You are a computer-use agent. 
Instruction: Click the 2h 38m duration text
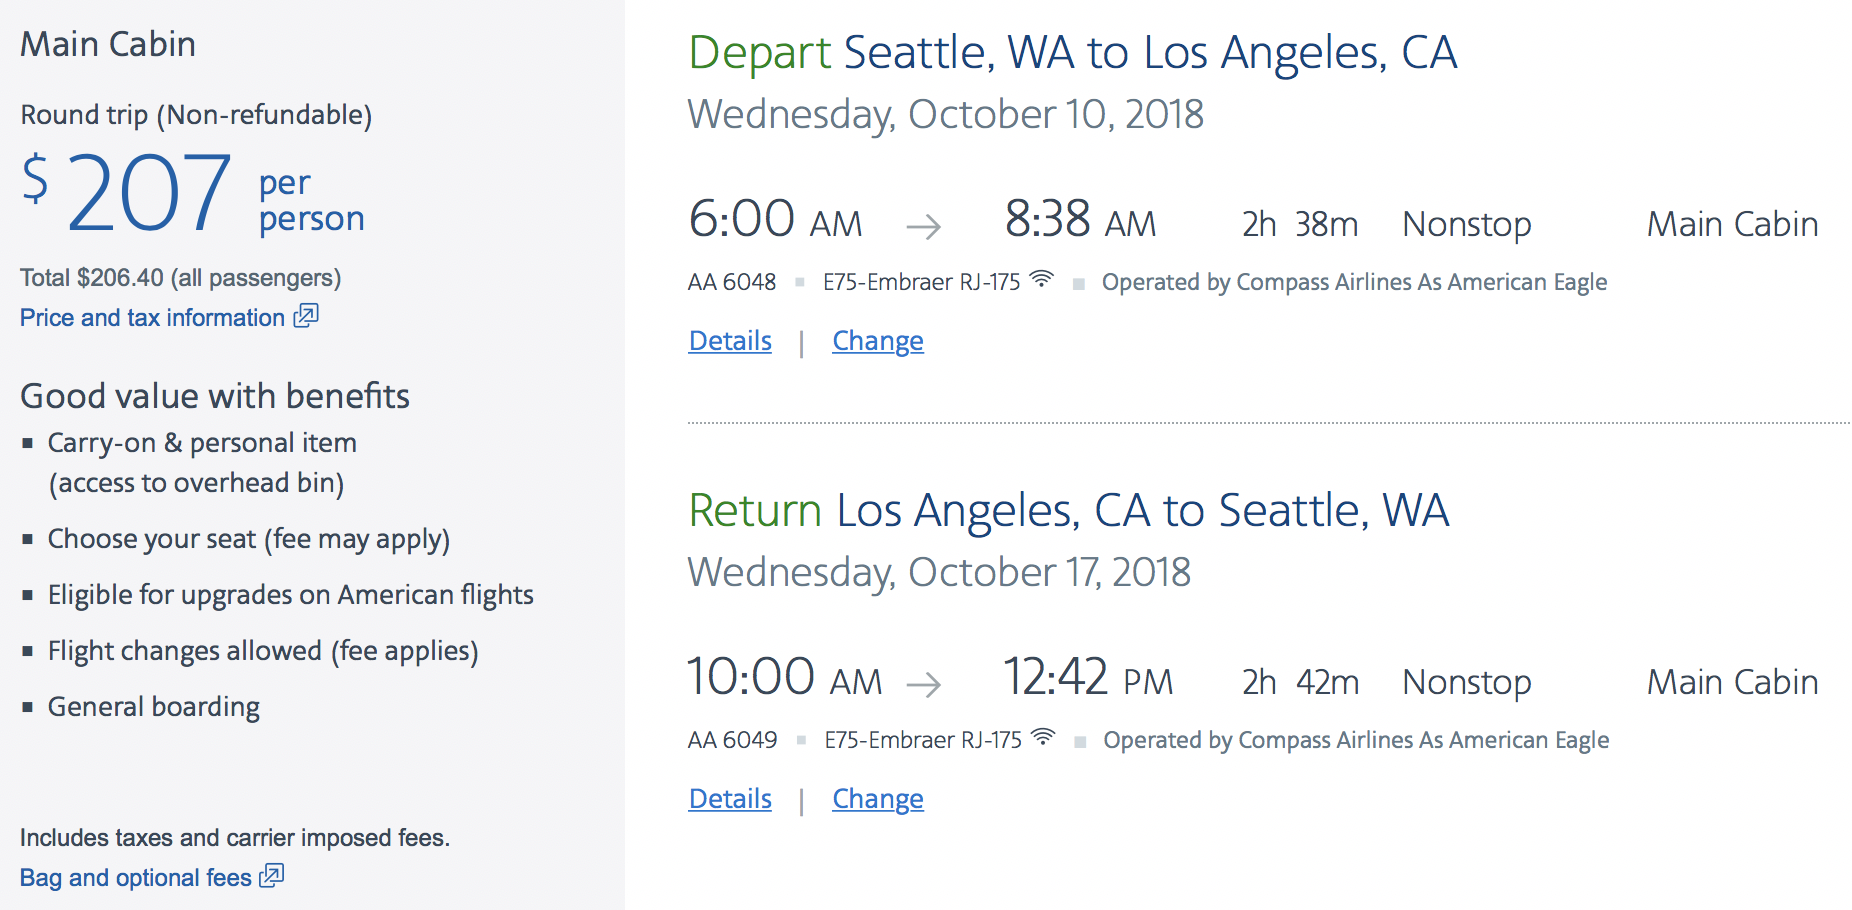[x=1298, y=224]
